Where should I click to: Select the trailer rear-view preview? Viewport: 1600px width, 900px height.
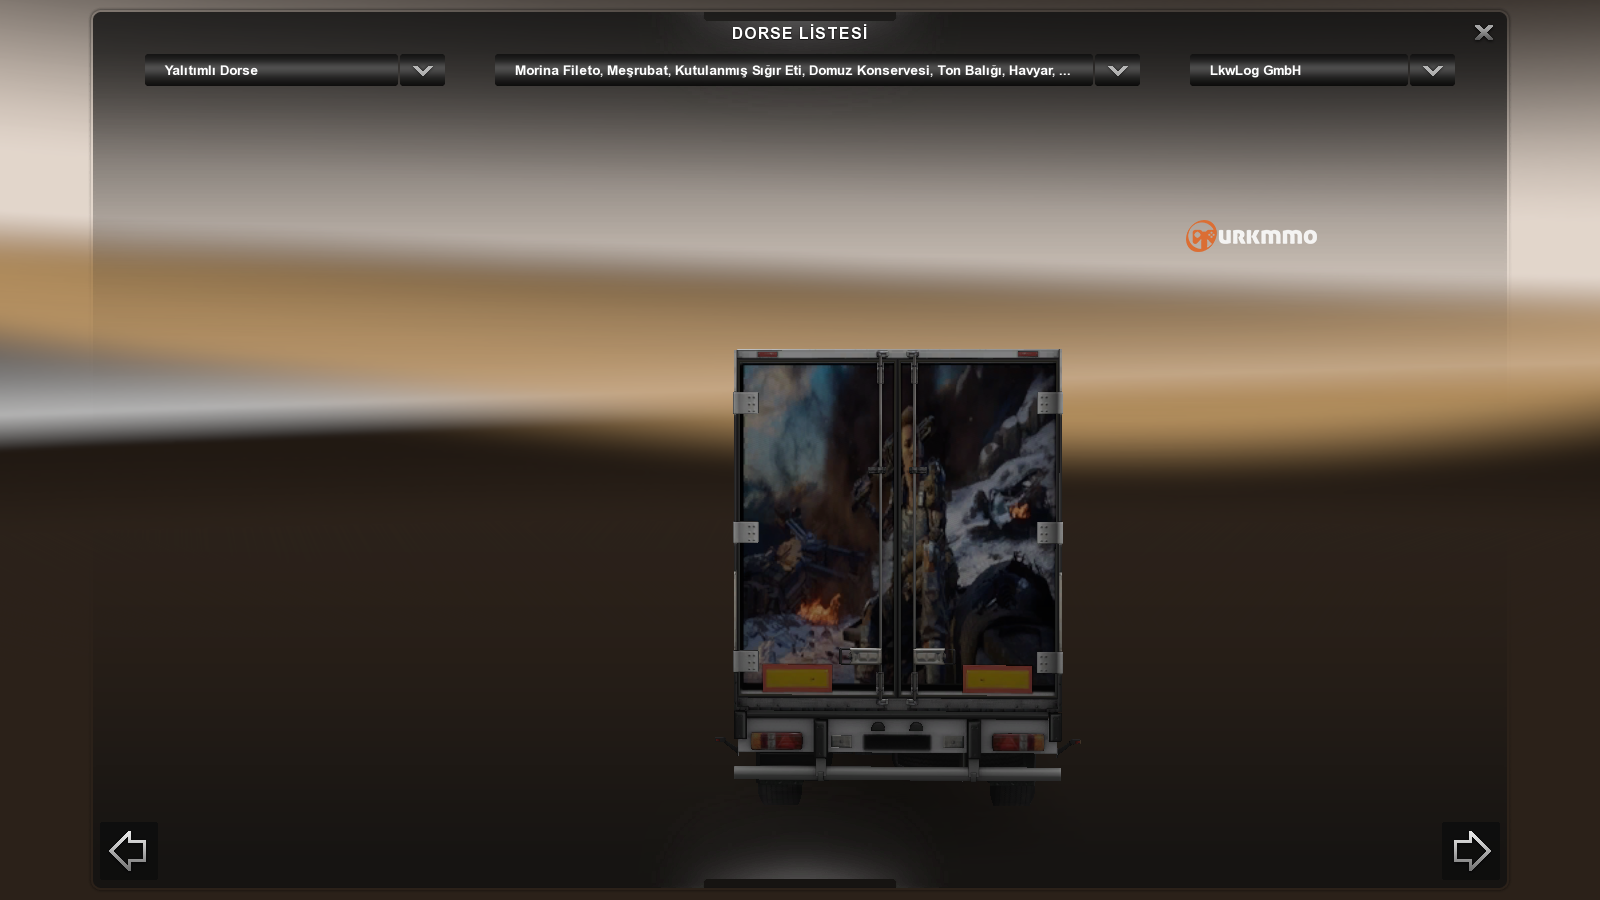pos(897,575)
